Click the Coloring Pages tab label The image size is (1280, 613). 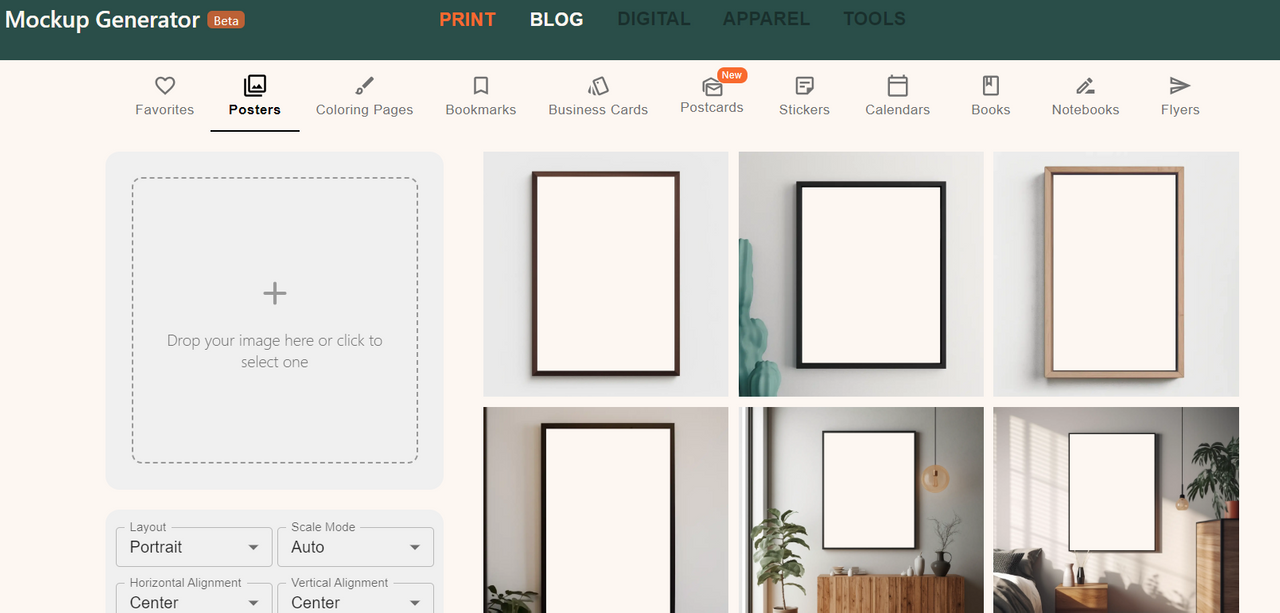coord(364,110)
